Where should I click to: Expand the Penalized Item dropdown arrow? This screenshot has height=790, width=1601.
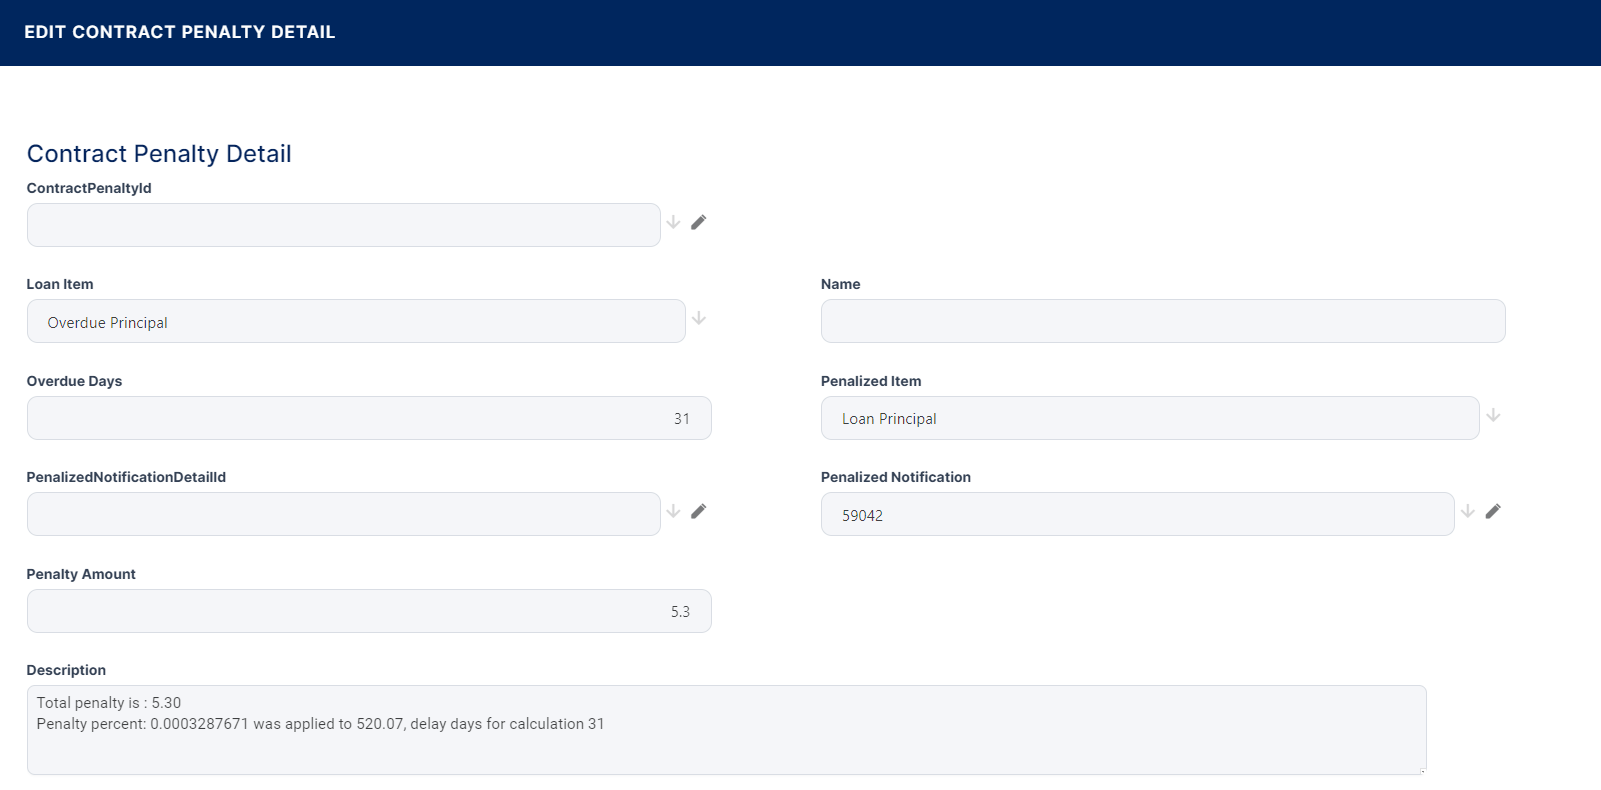pos(1493,415)
